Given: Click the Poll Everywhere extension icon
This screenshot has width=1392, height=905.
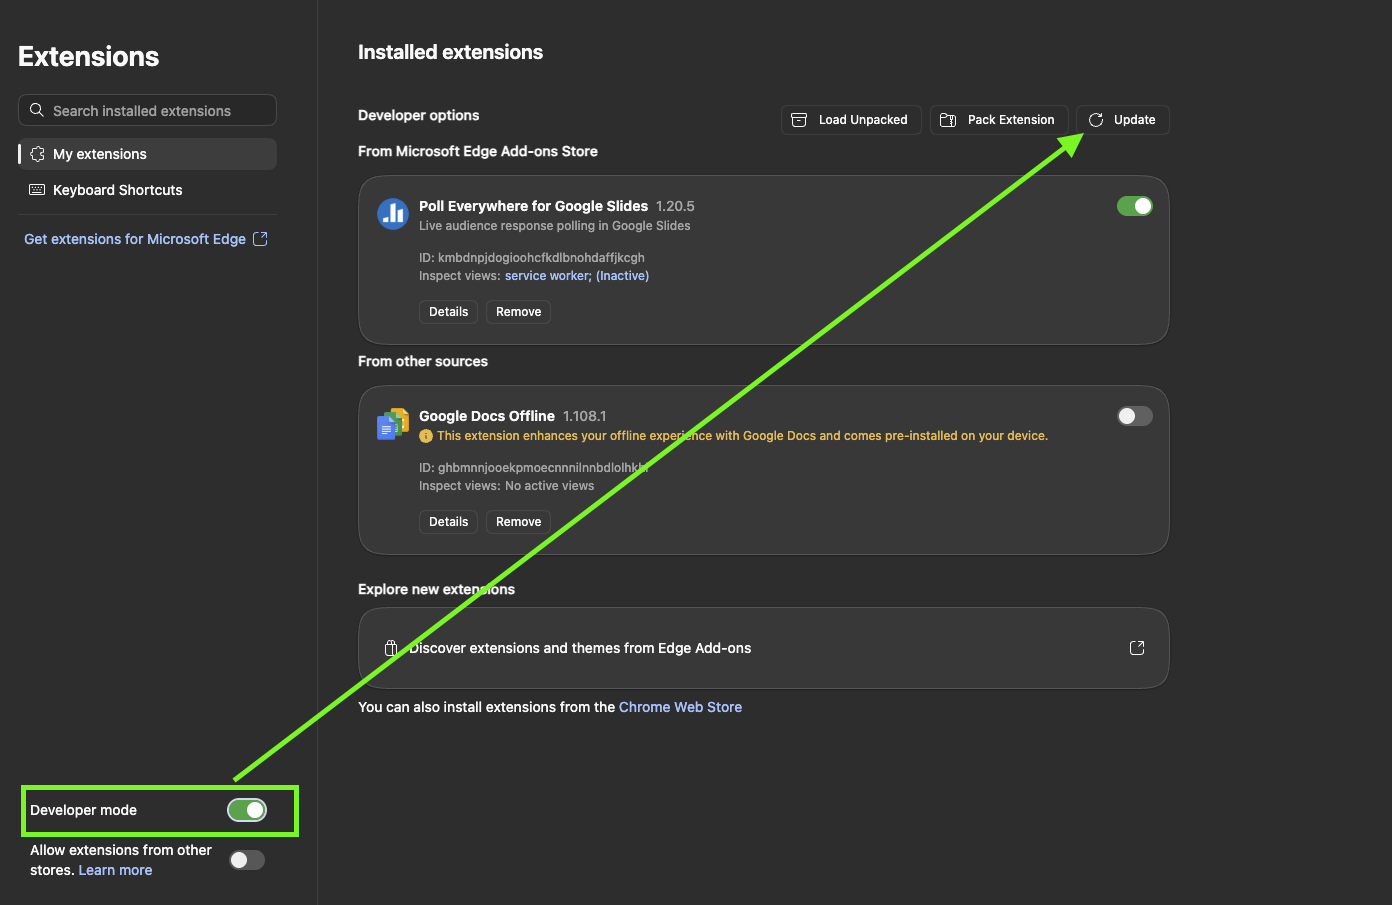Looking at the screenshot, I should 392,213.
